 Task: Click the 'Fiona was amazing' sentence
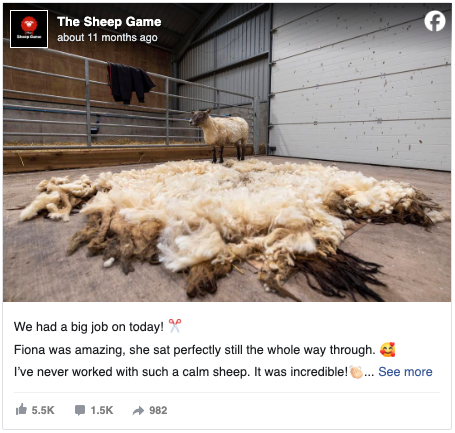195,350
